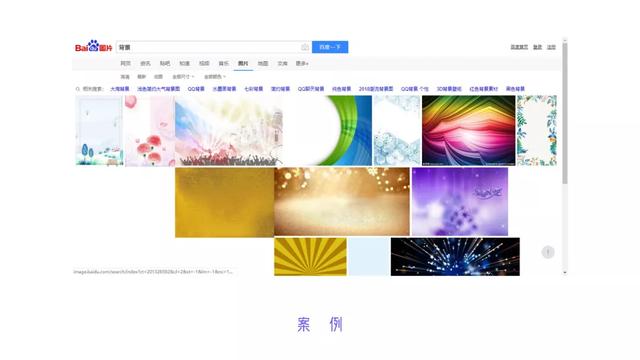The width and height of the screenshot is (640, 360).
Task: Click the scrollbar down arrow
Action: 565,272
